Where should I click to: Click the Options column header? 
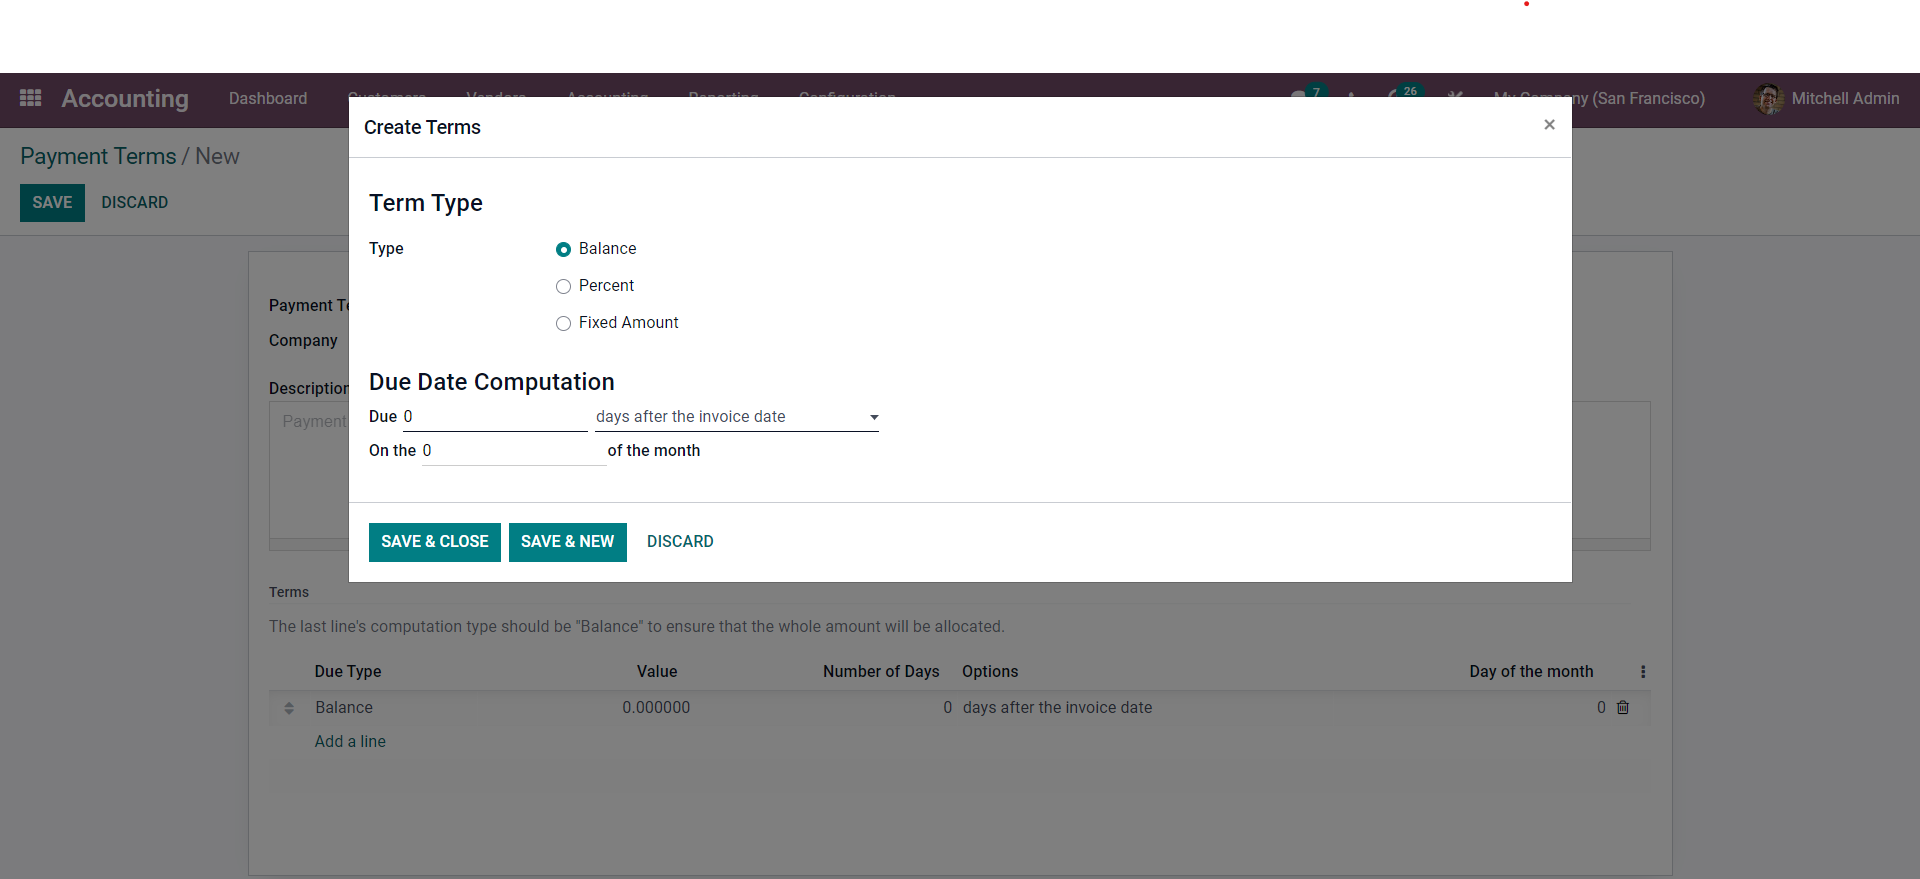(990, 672)
